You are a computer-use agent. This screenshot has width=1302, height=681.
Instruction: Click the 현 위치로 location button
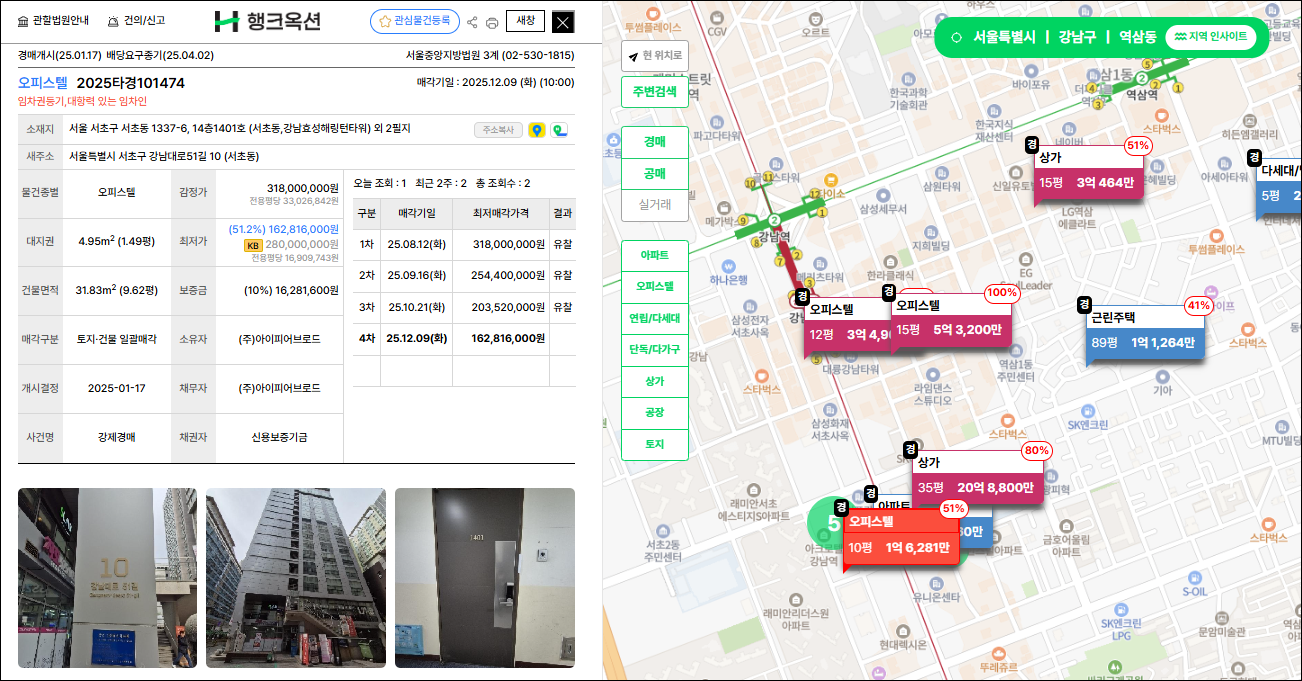coord(655,56)
